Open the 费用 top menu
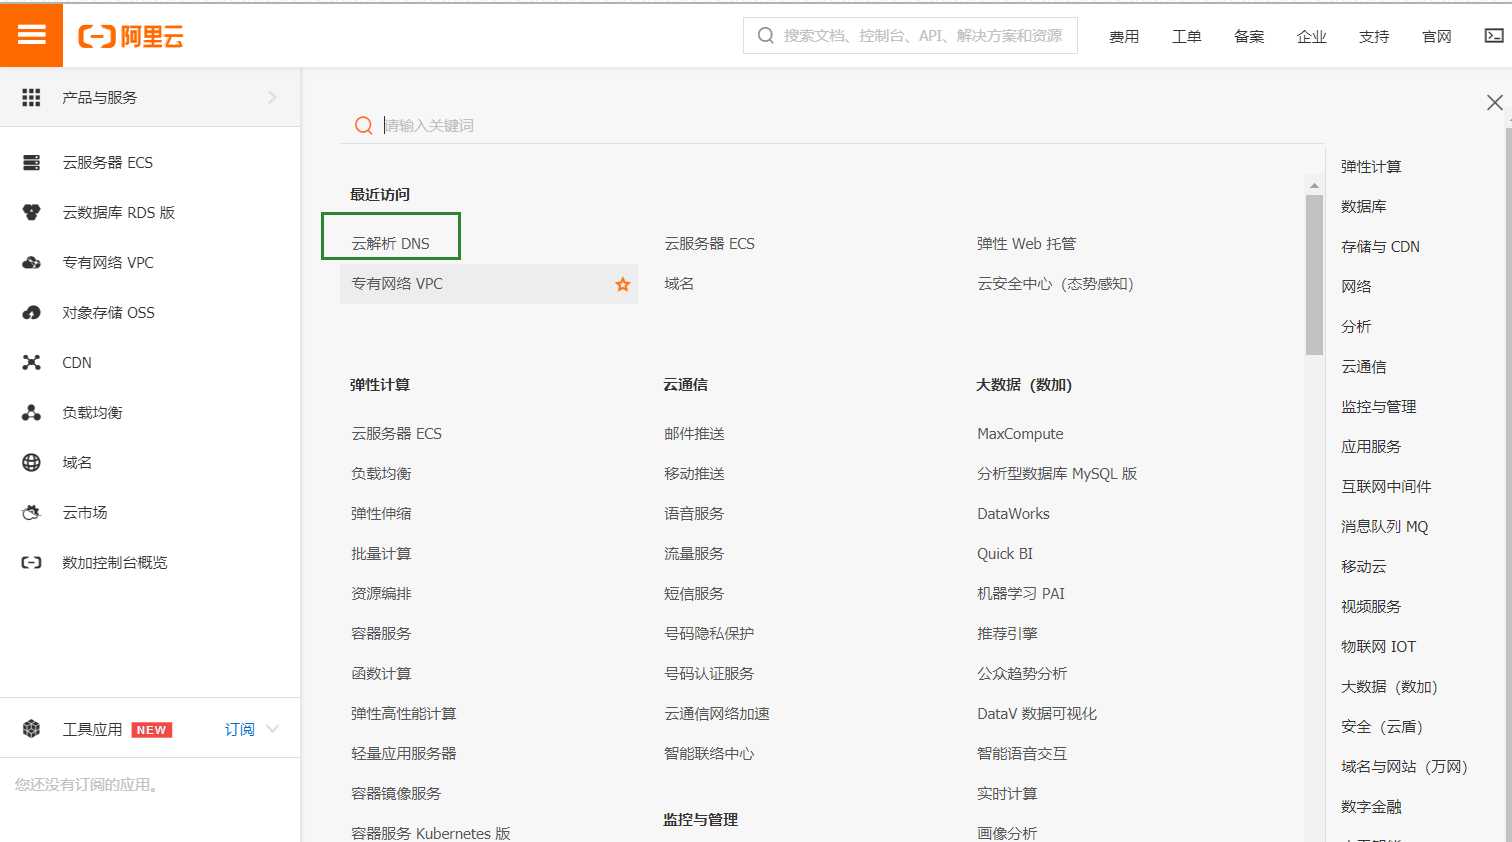Image resolution: width=1512 pixels, height=842 pixels. click(x=1124, y=36)
